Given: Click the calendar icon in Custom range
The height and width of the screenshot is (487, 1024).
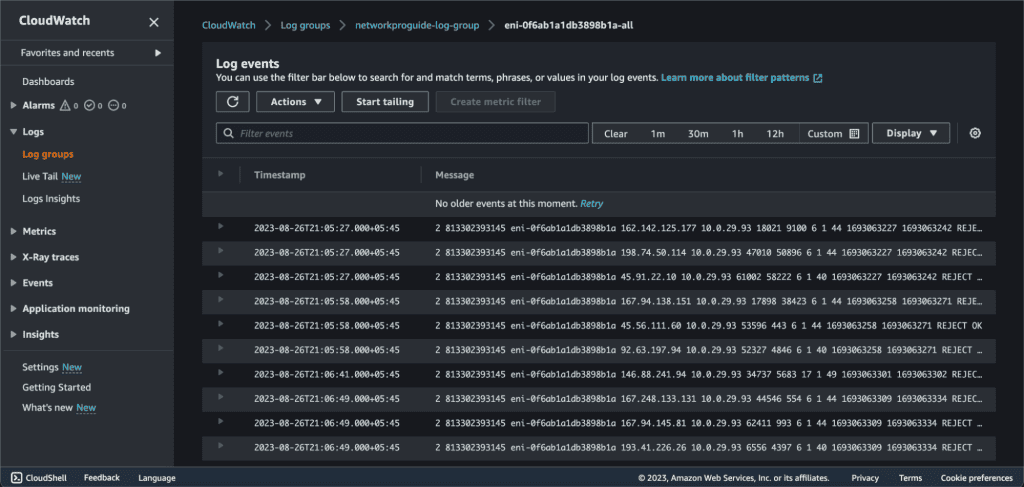Looking at the screenshot, I should click(x=854, y=134).
